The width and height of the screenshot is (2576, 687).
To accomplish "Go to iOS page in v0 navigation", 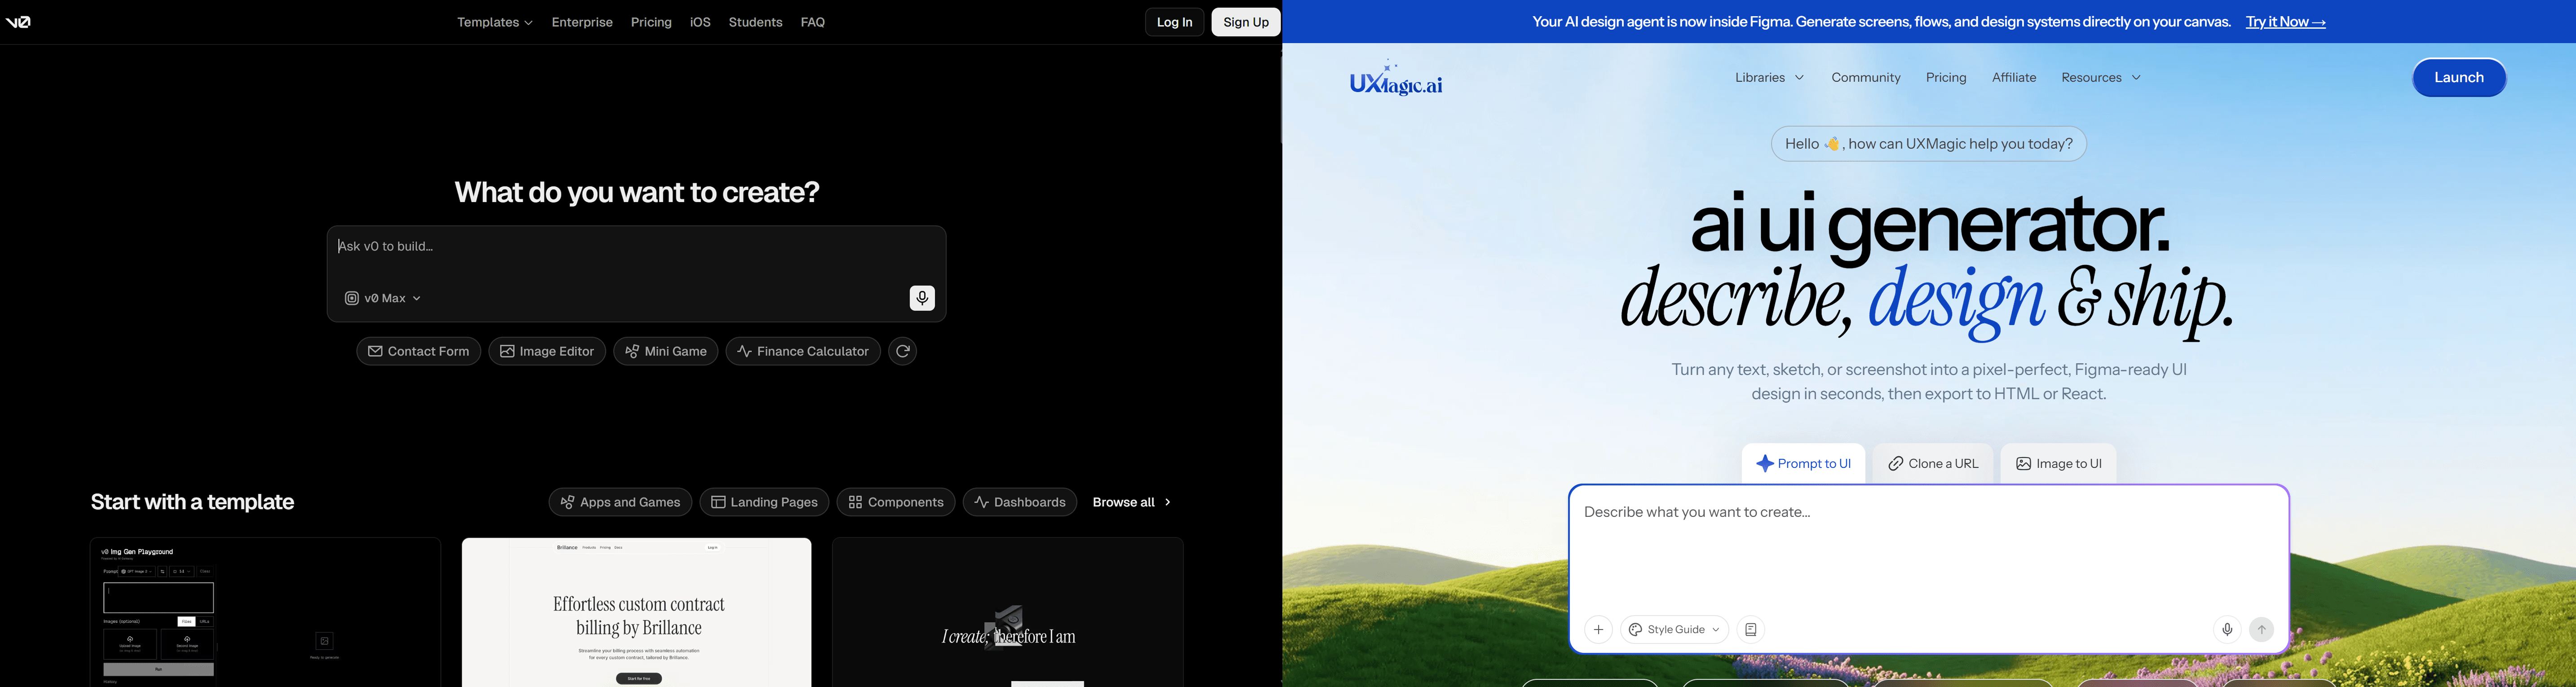I will tap(700, 22).
